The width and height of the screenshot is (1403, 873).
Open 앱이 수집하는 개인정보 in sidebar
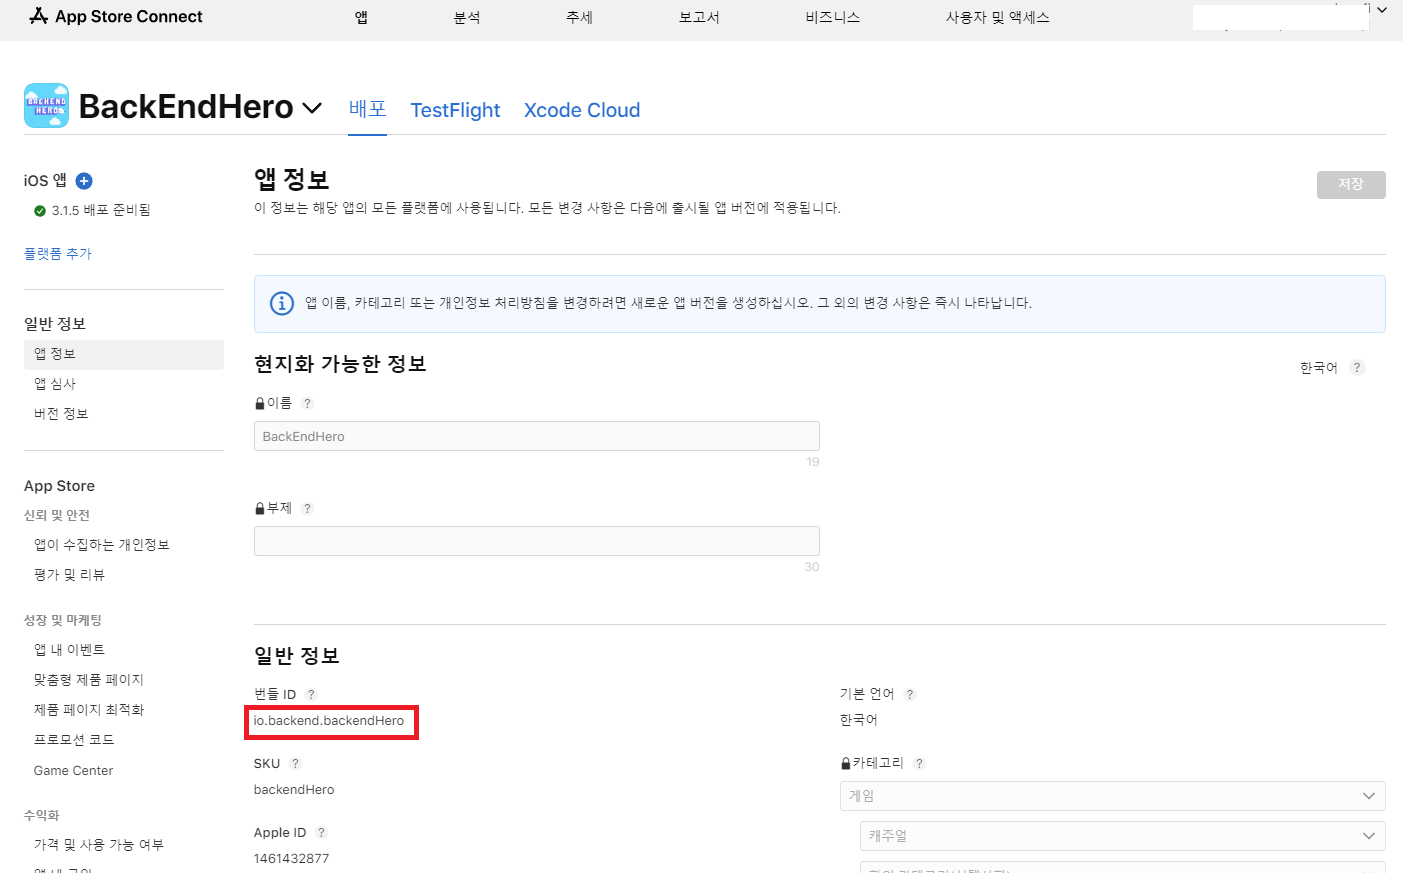click(x=102, y=545)
